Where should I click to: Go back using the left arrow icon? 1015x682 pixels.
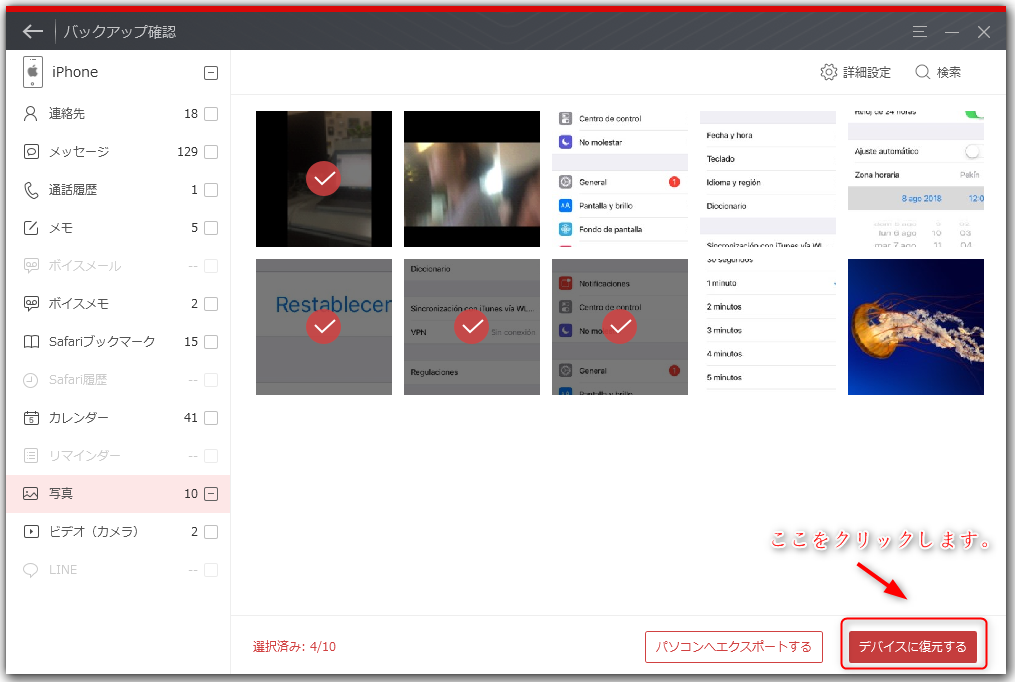tap(32, 31)
